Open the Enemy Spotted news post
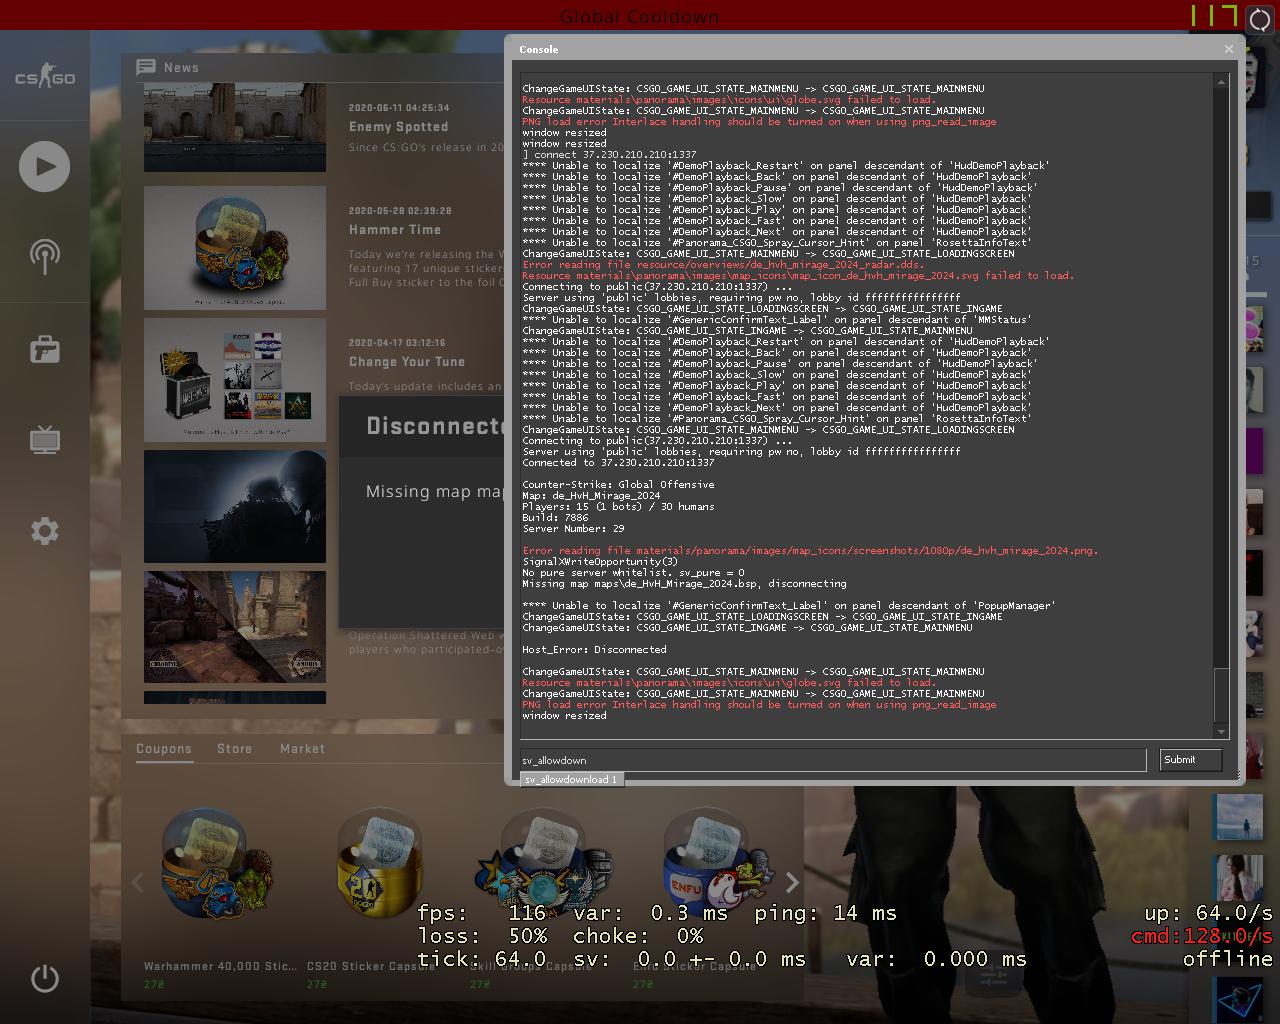 tap(398, 127)
